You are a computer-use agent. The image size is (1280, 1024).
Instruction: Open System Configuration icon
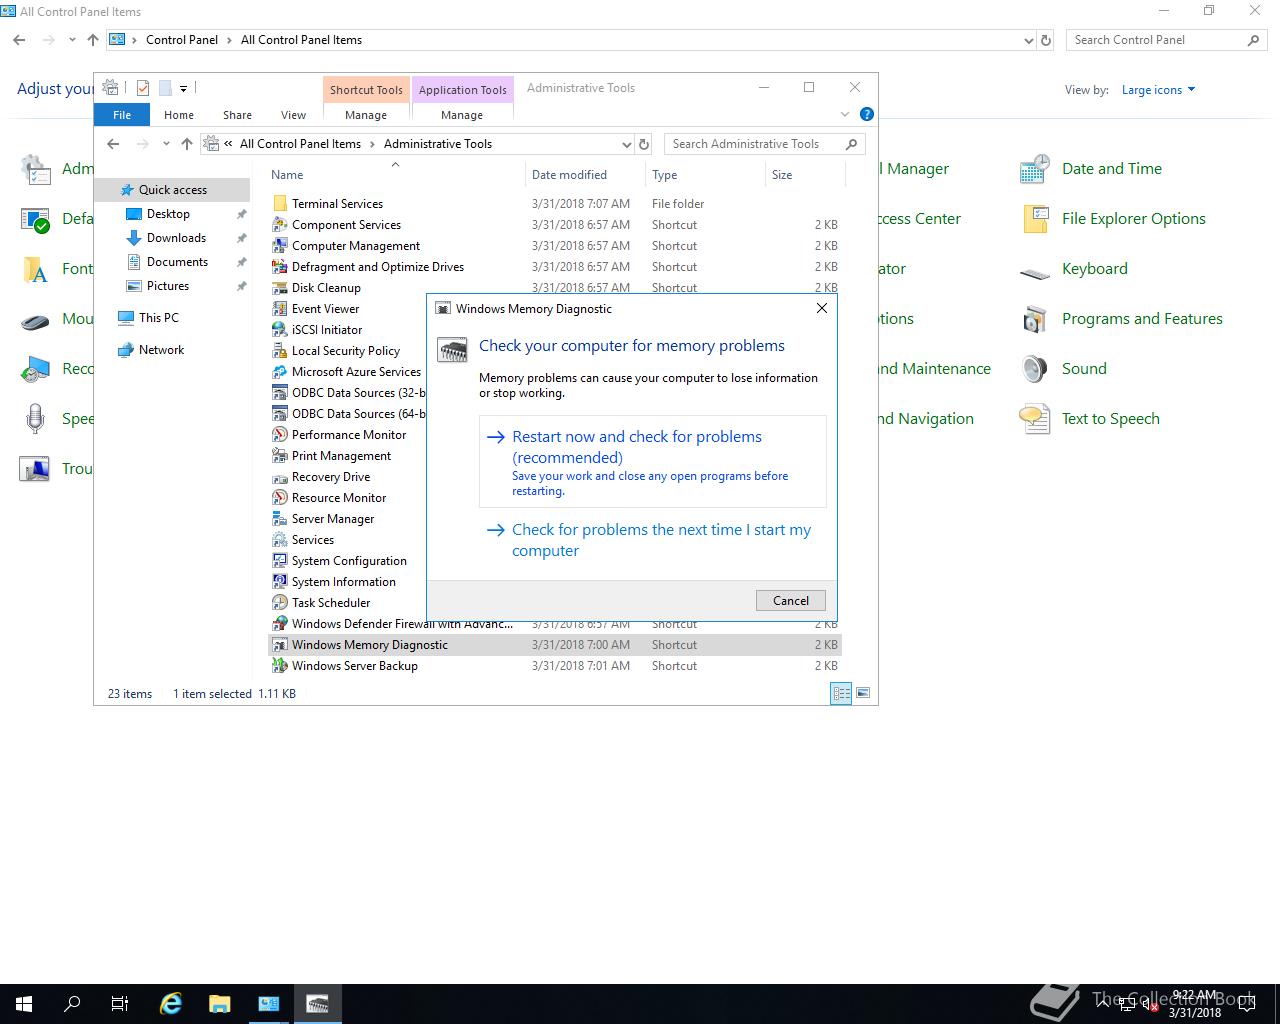(x=280, y=561)
